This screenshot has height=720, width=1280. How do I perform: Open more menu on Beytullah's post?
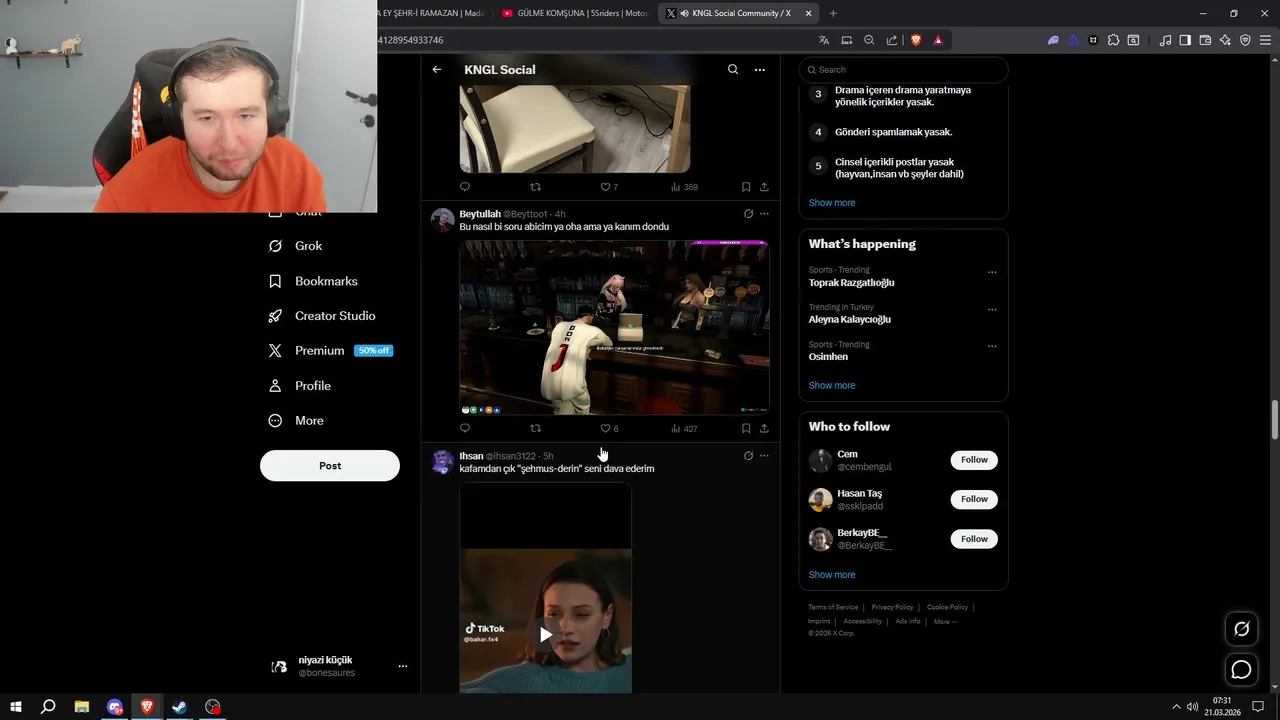pos(764,214)
